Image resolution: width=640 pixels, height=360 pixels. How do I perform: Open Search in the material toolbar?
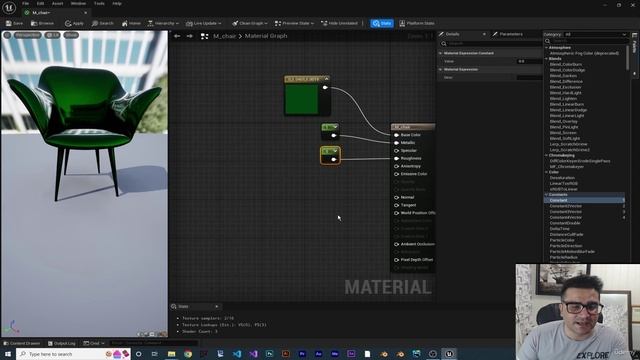coord(102,23)
